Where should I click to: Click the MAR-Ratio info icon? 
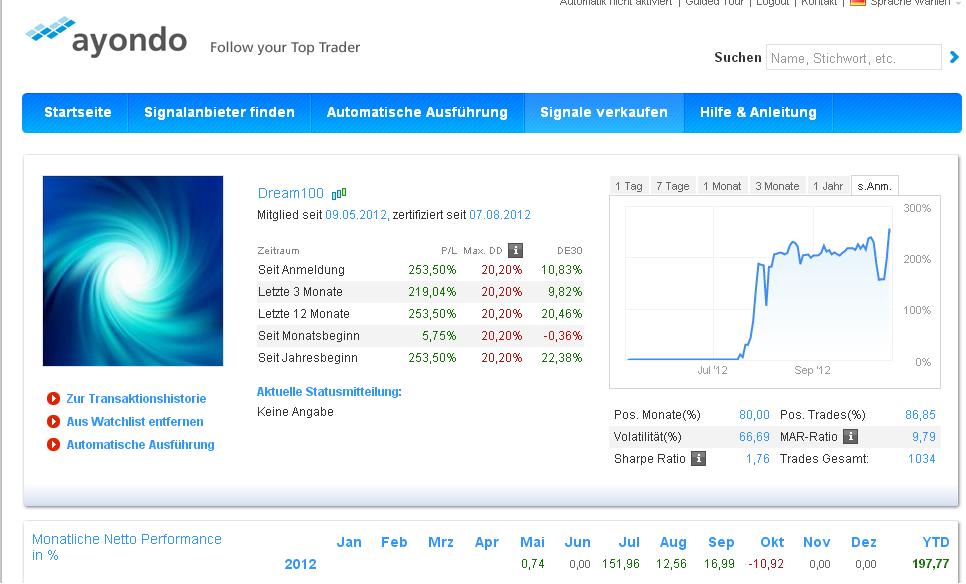coord(850,437)
